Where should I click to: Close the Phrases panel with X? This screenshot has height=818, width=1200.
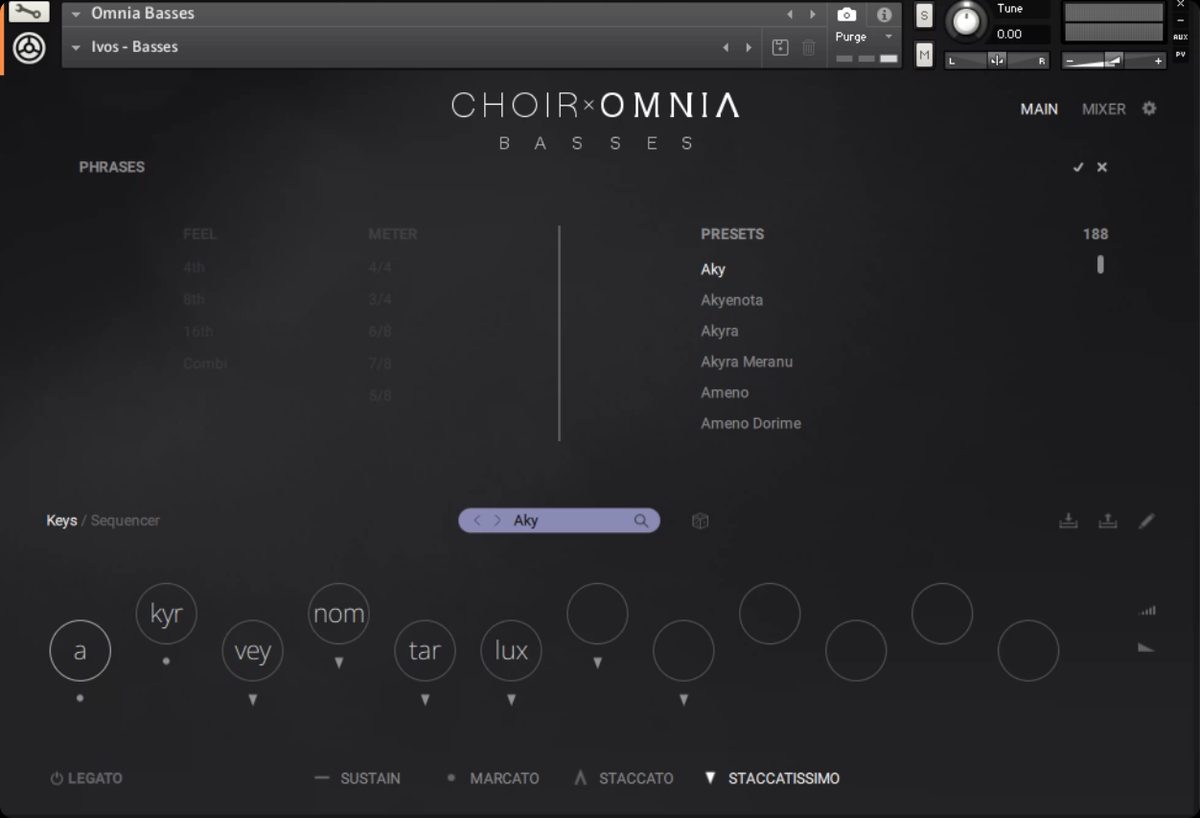coord(1102,167)
